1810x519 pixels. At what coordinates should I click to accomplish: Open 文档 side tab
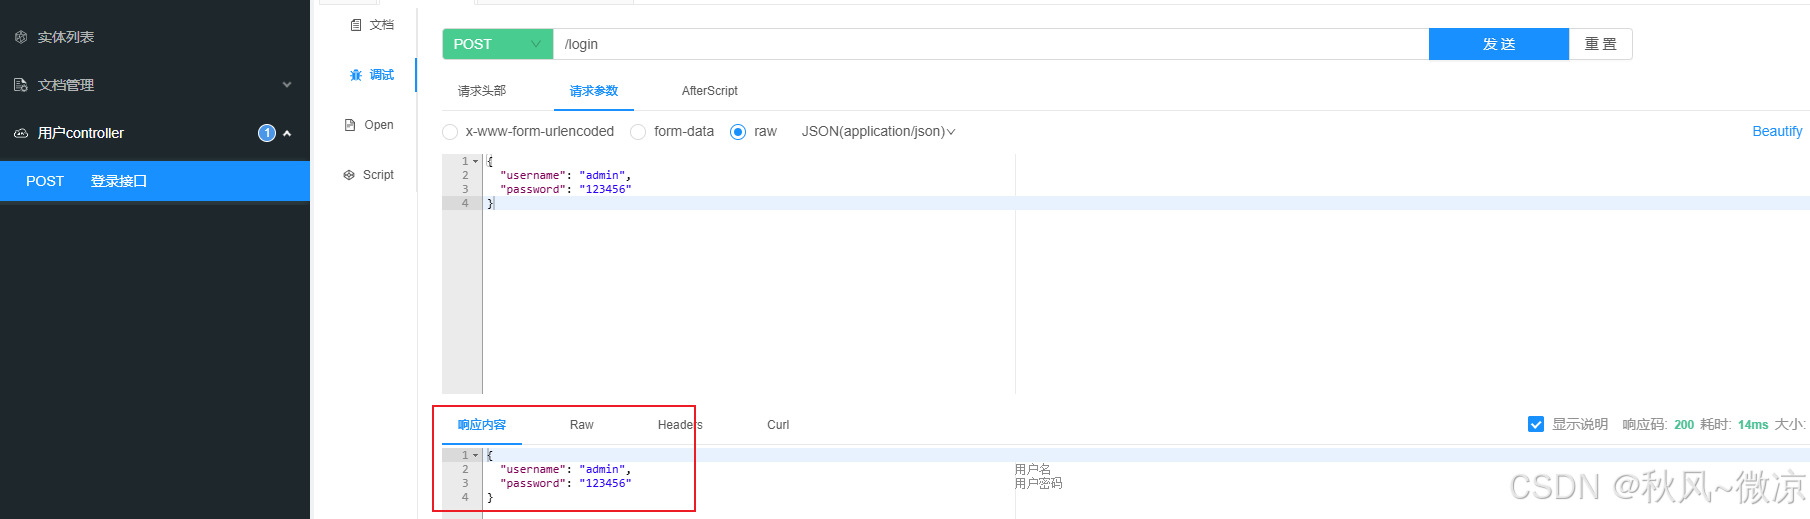(372, 25)
